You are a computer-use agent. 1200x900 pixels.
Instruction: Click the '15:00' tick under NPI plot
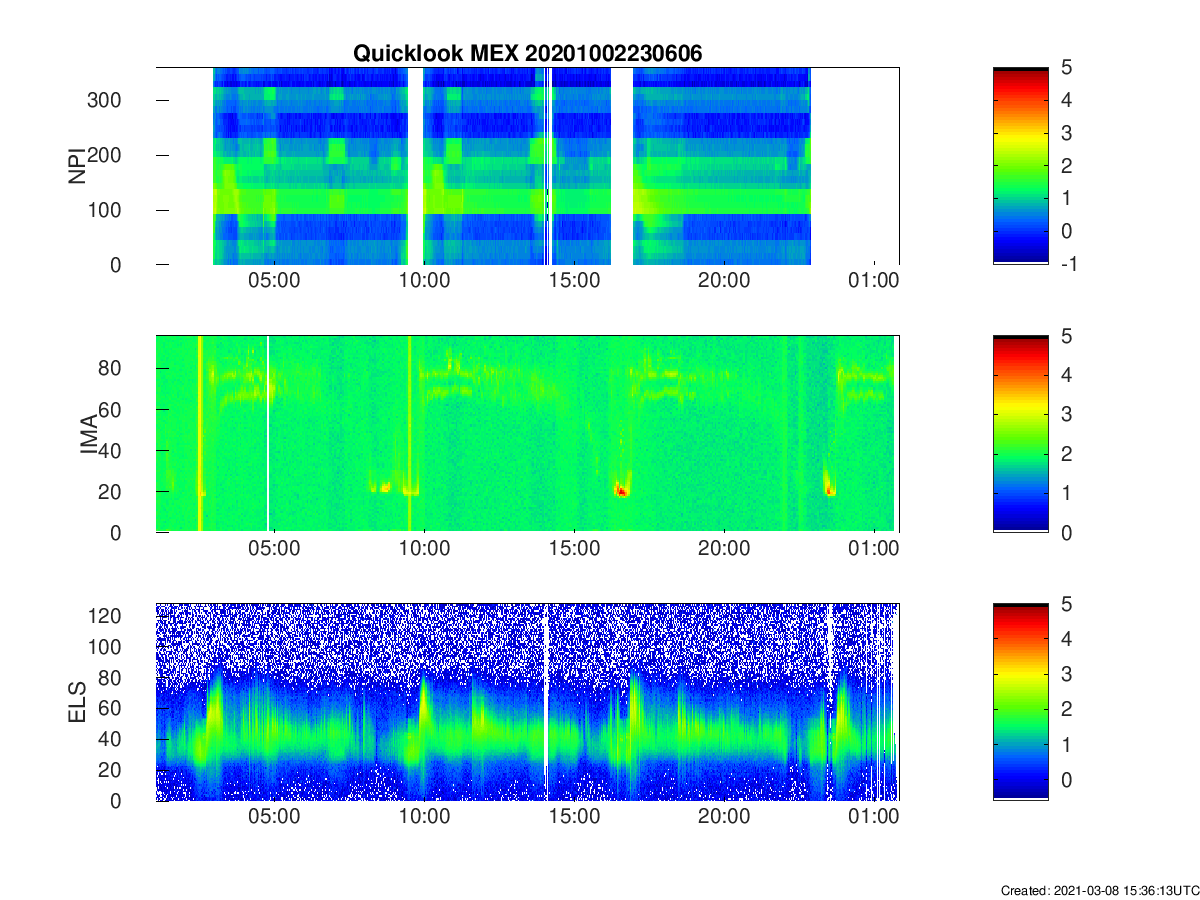[574, 281]
